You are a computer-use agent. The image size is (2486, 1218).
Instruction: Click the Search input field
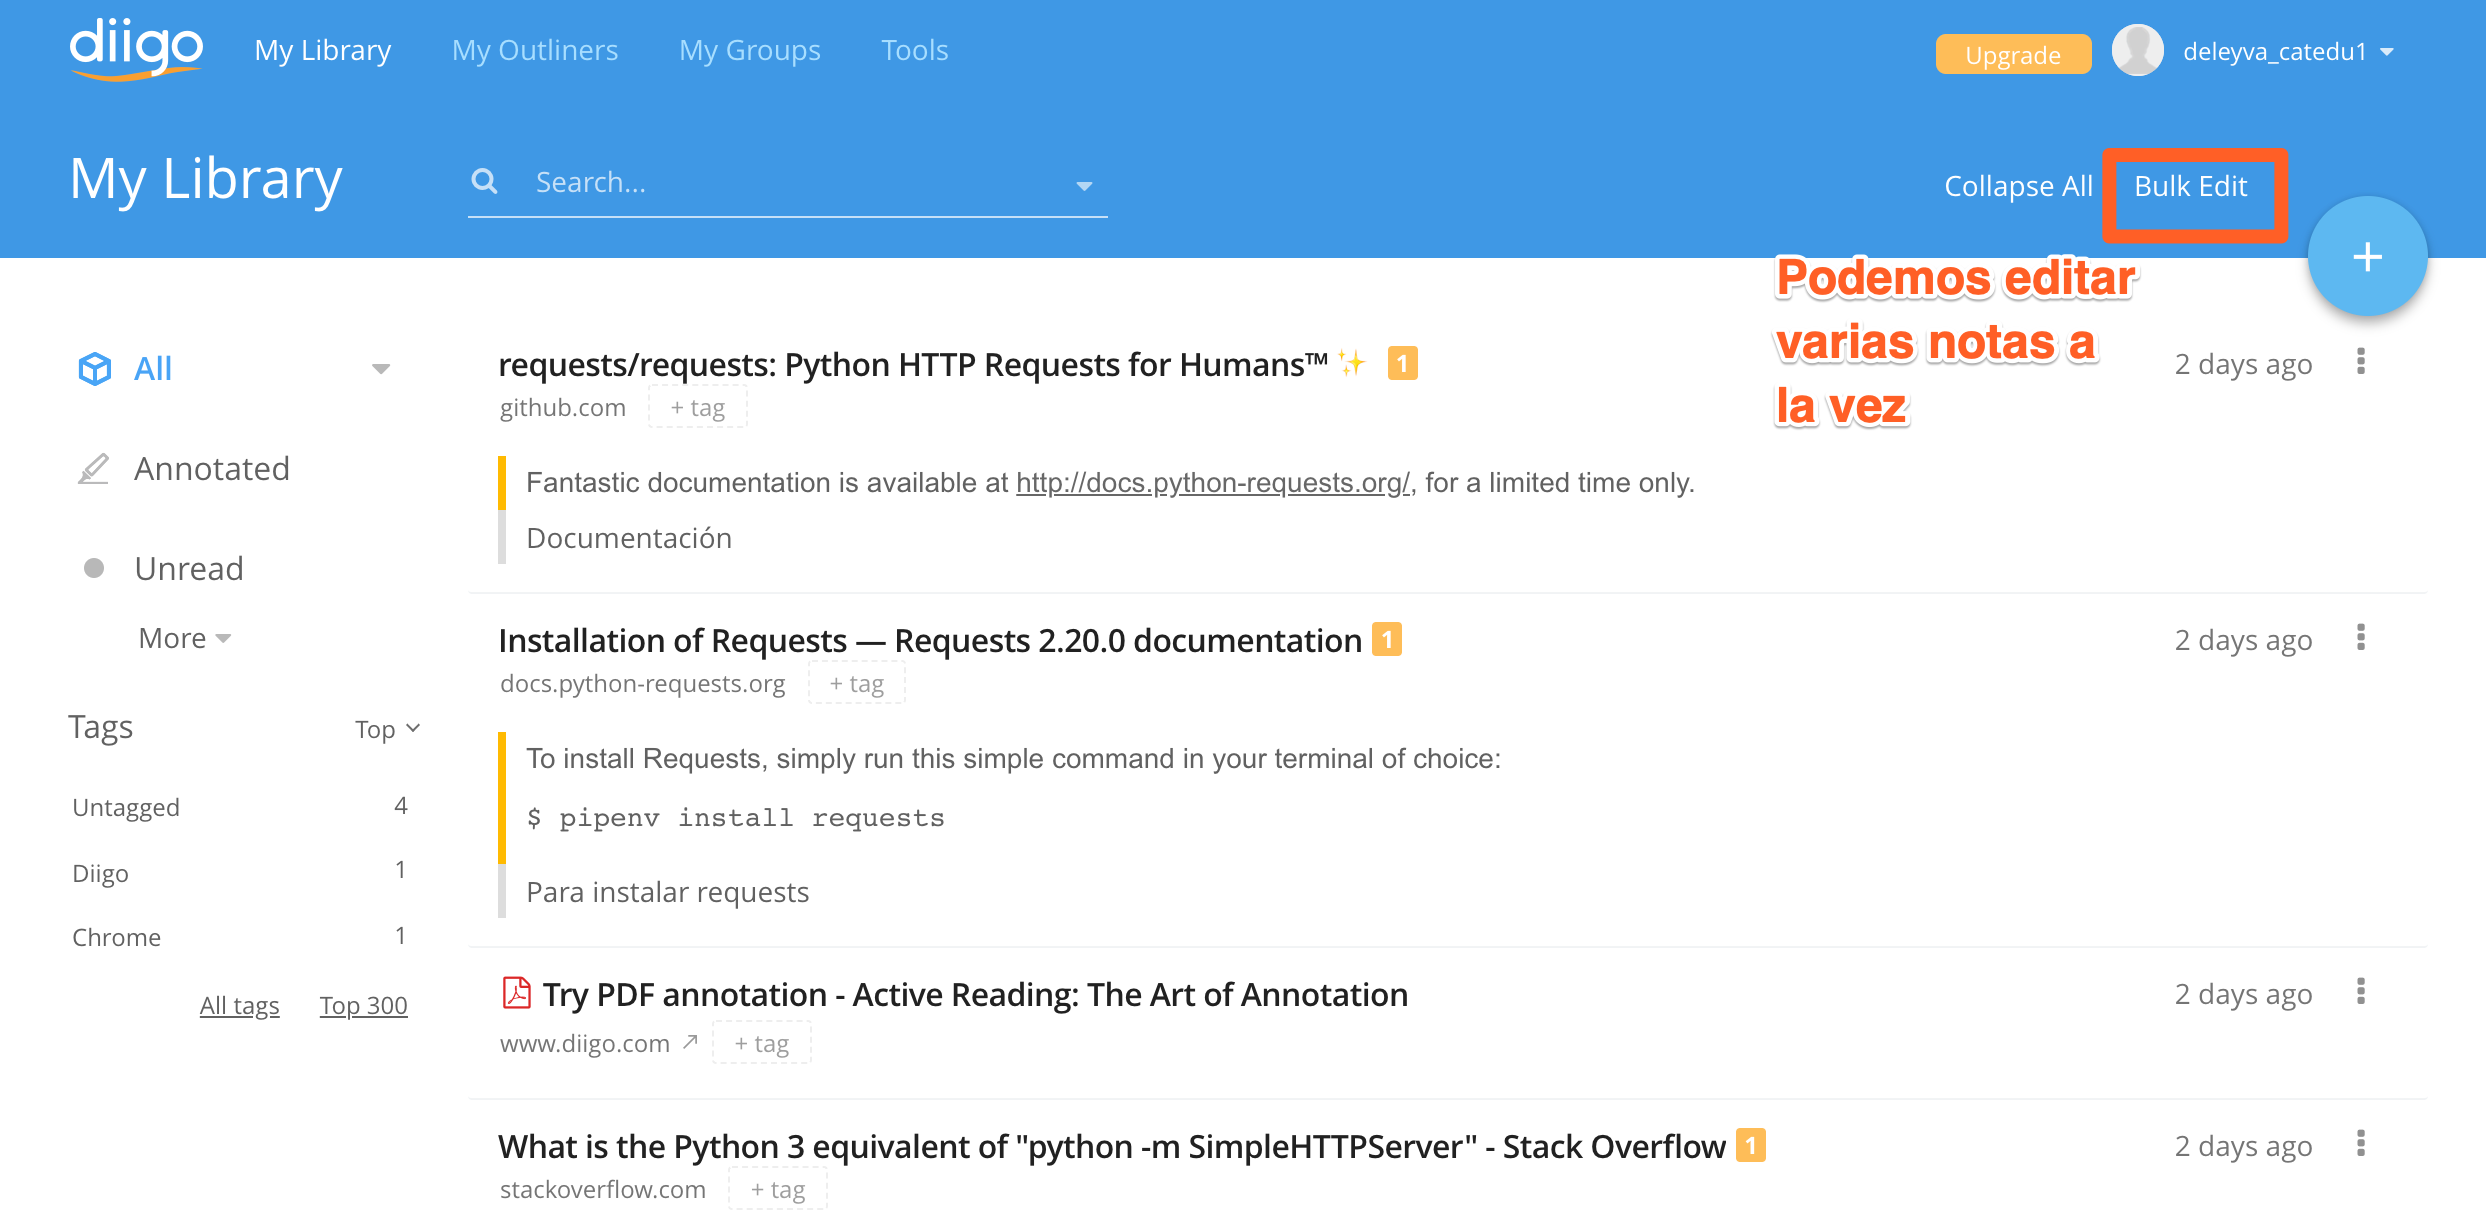coord(790,182)
